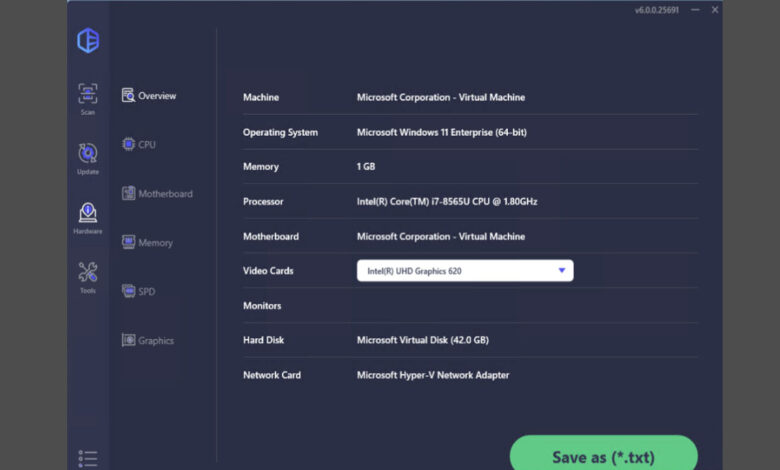Click the Memory row label in details
The width and height of the screenshot is (780, 470).
point(261,167)
